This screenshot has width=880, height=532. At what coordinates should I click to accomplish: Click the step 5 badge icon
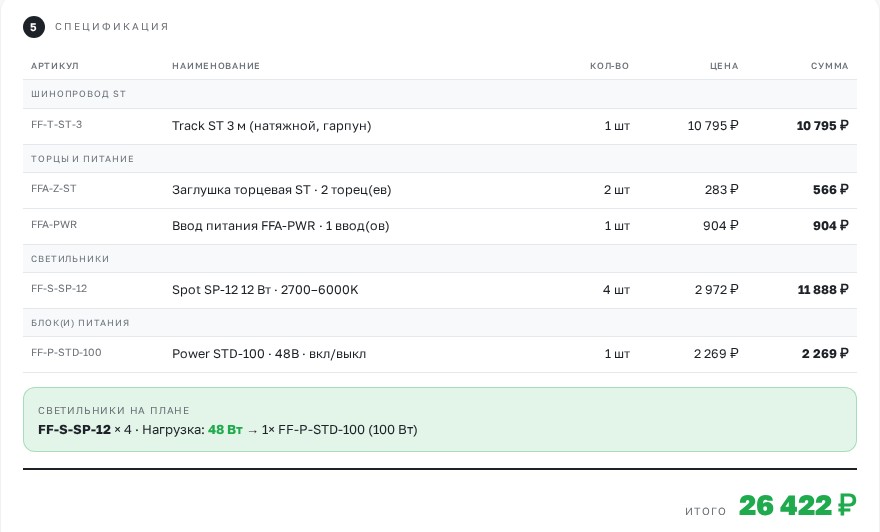[x=34, y=27]
